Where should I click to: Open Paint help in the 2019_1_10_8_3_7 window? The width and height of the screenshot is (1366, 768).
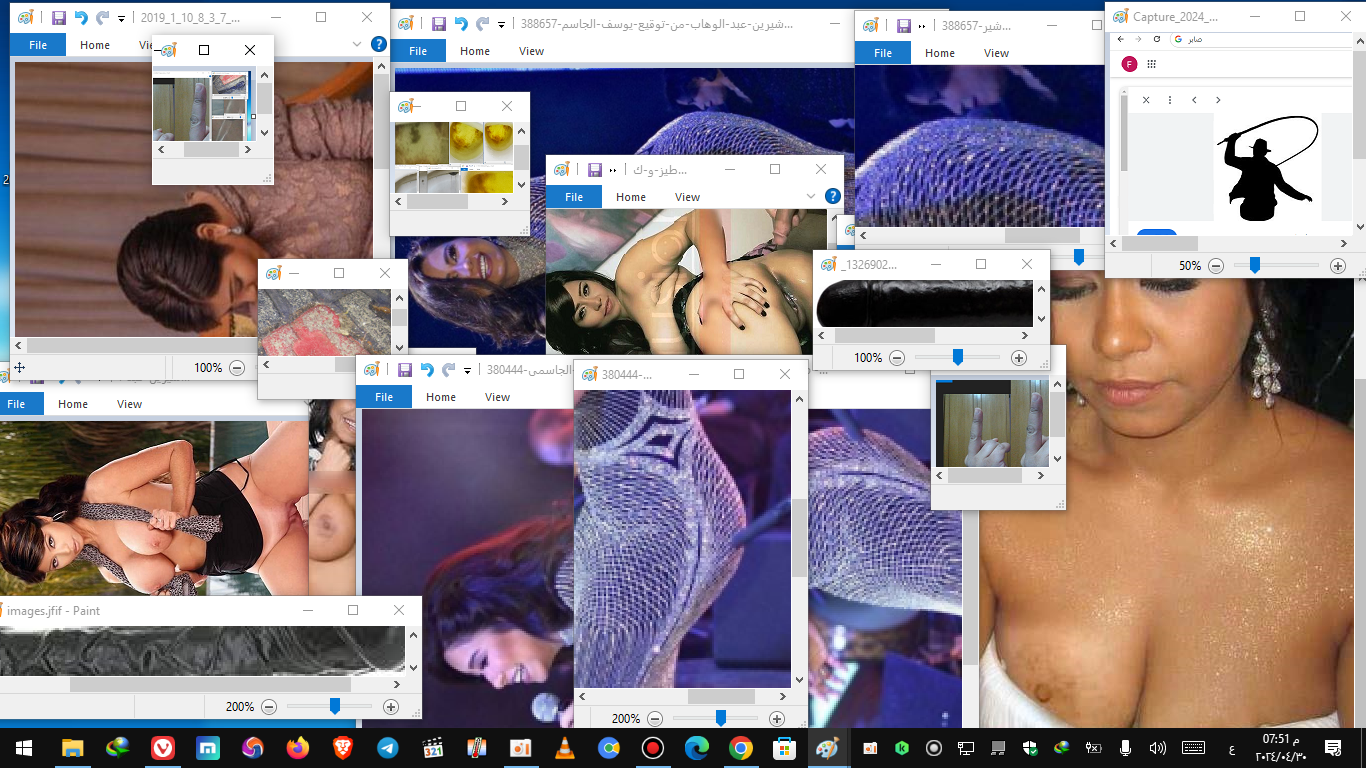(x=378, y=44)
